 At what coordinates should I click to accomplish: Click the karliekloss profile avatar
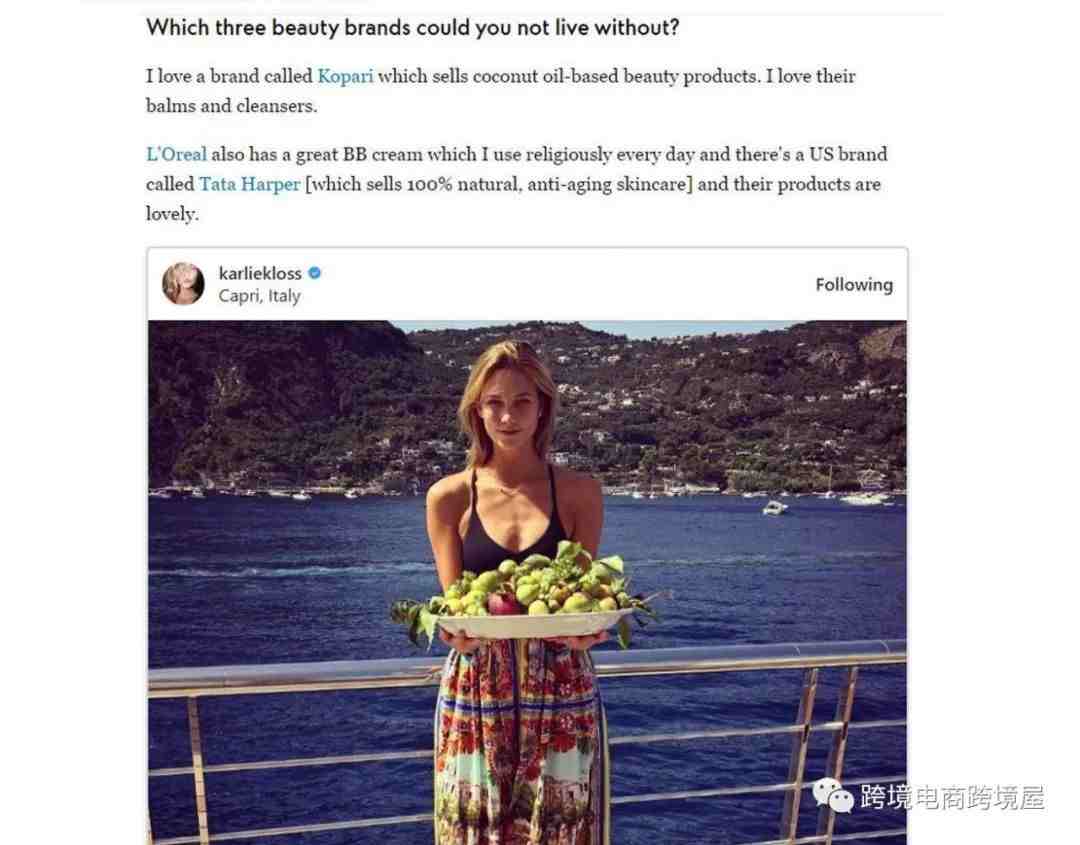pyautogui.click(x=183, y=284)
